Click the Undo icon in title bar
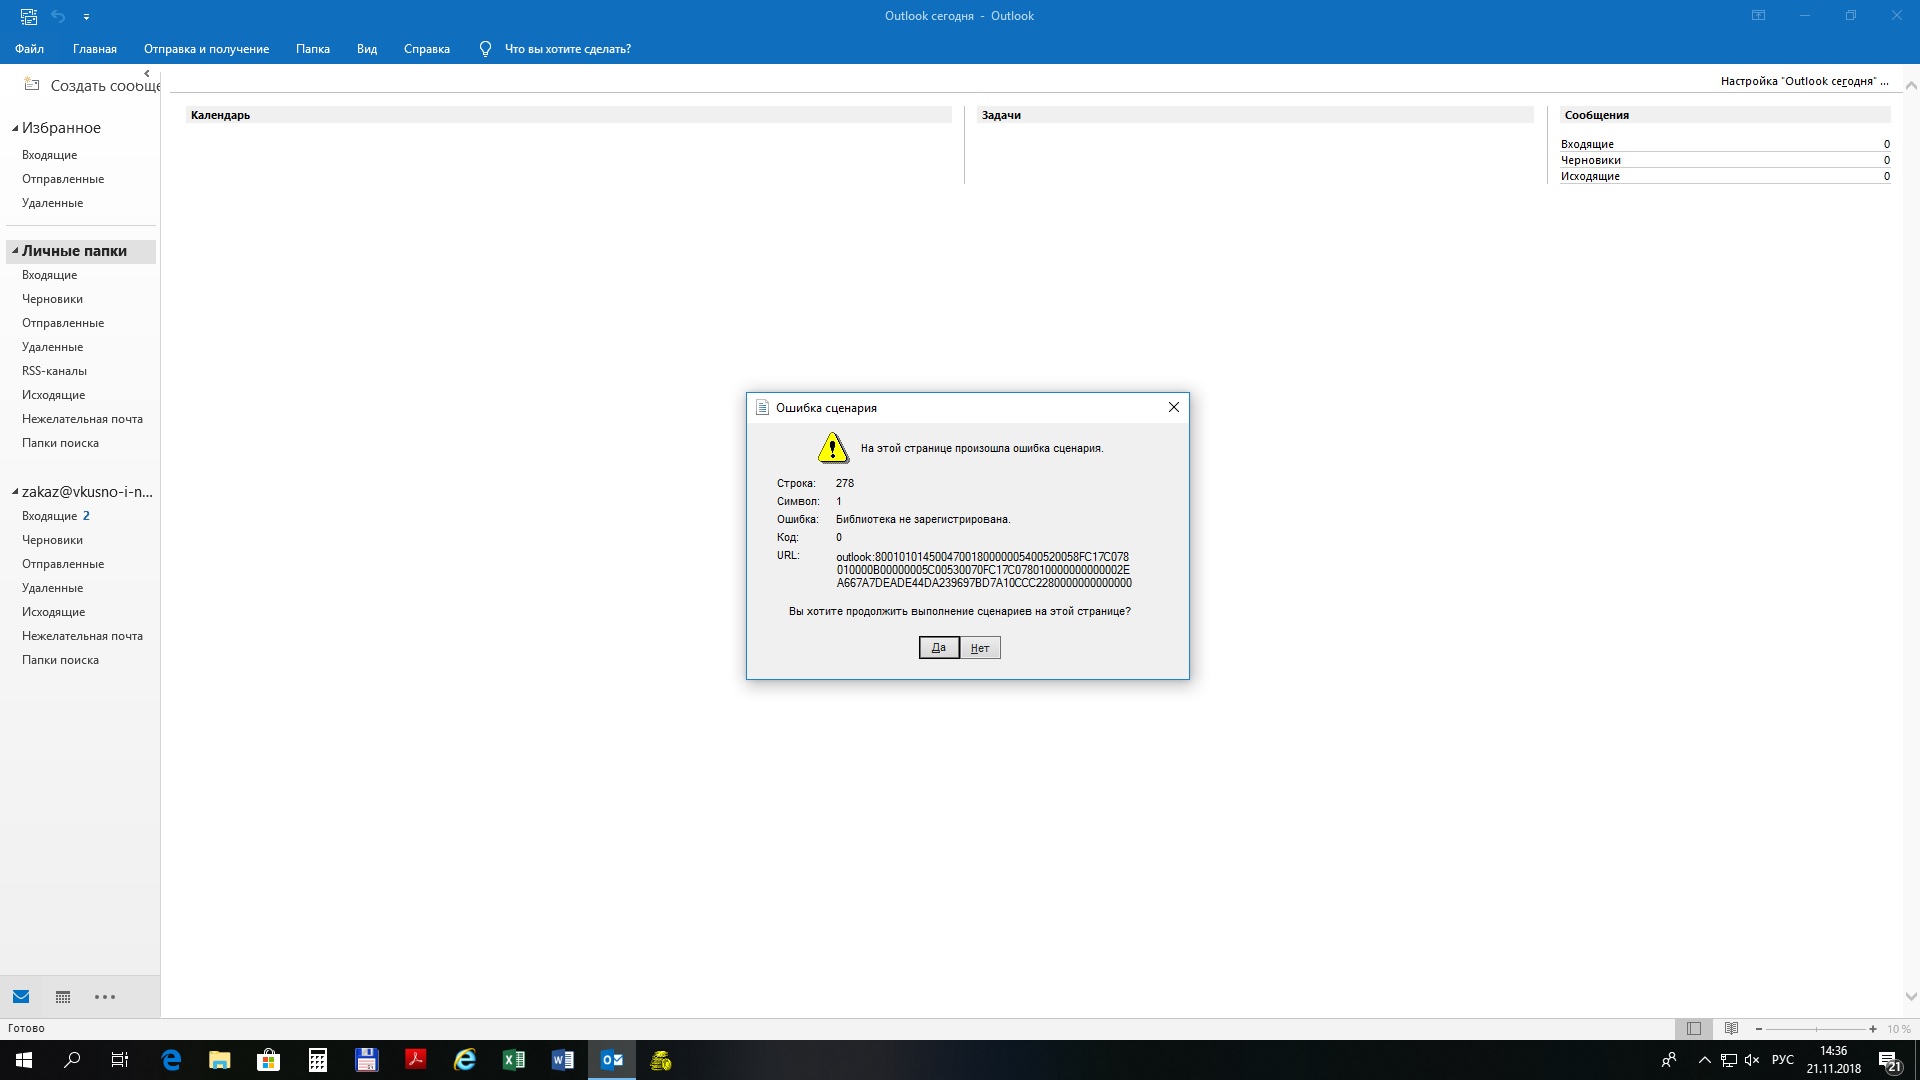 [58, 16]
